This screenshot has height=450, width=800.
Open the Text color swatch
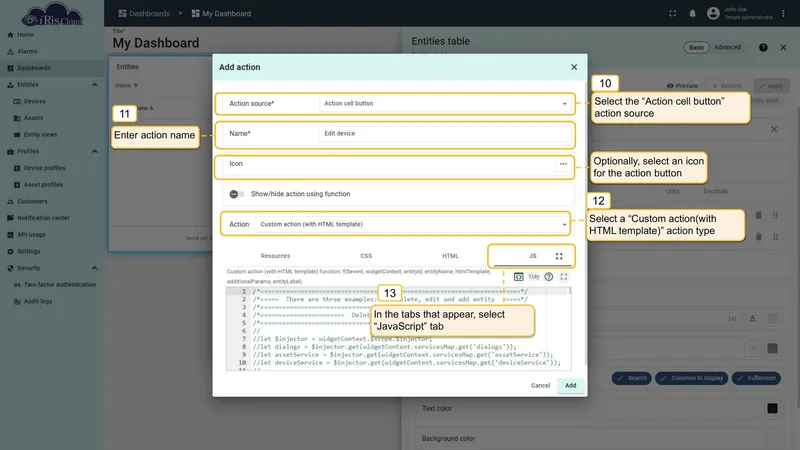point(772,408)
